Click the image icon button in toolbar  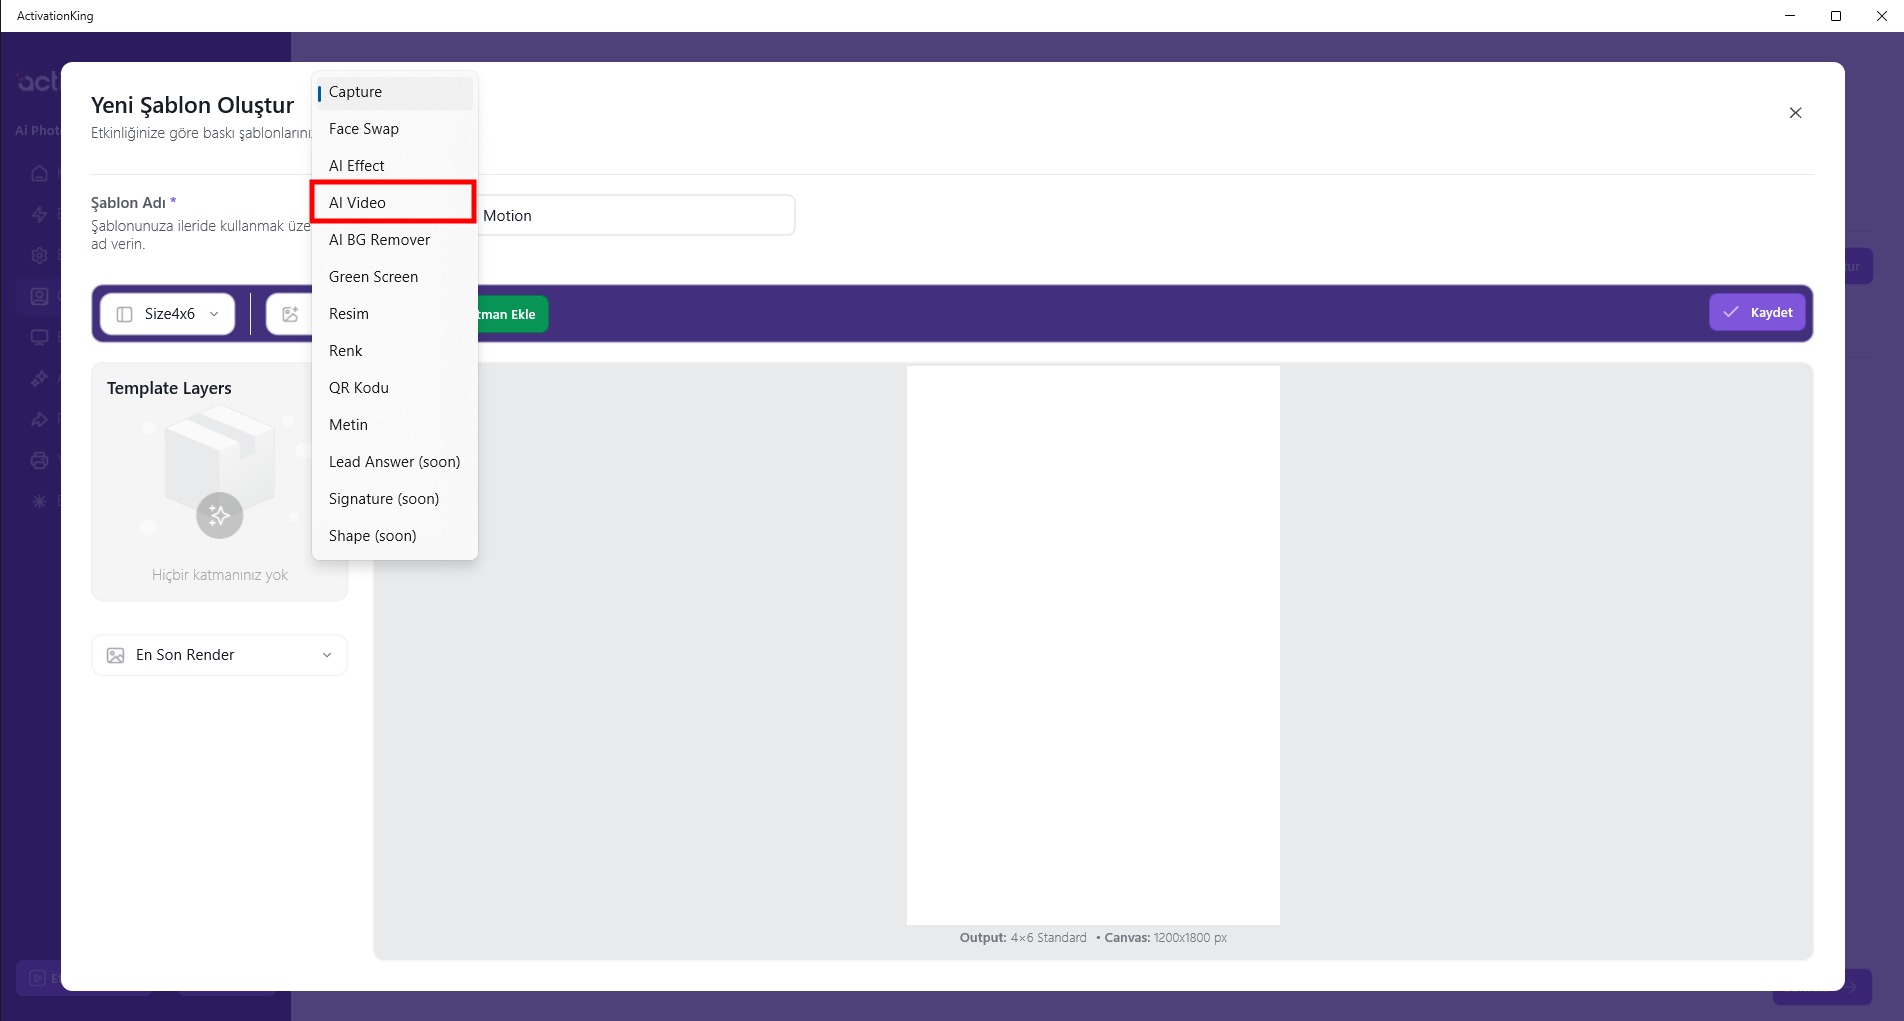[290, 314]
